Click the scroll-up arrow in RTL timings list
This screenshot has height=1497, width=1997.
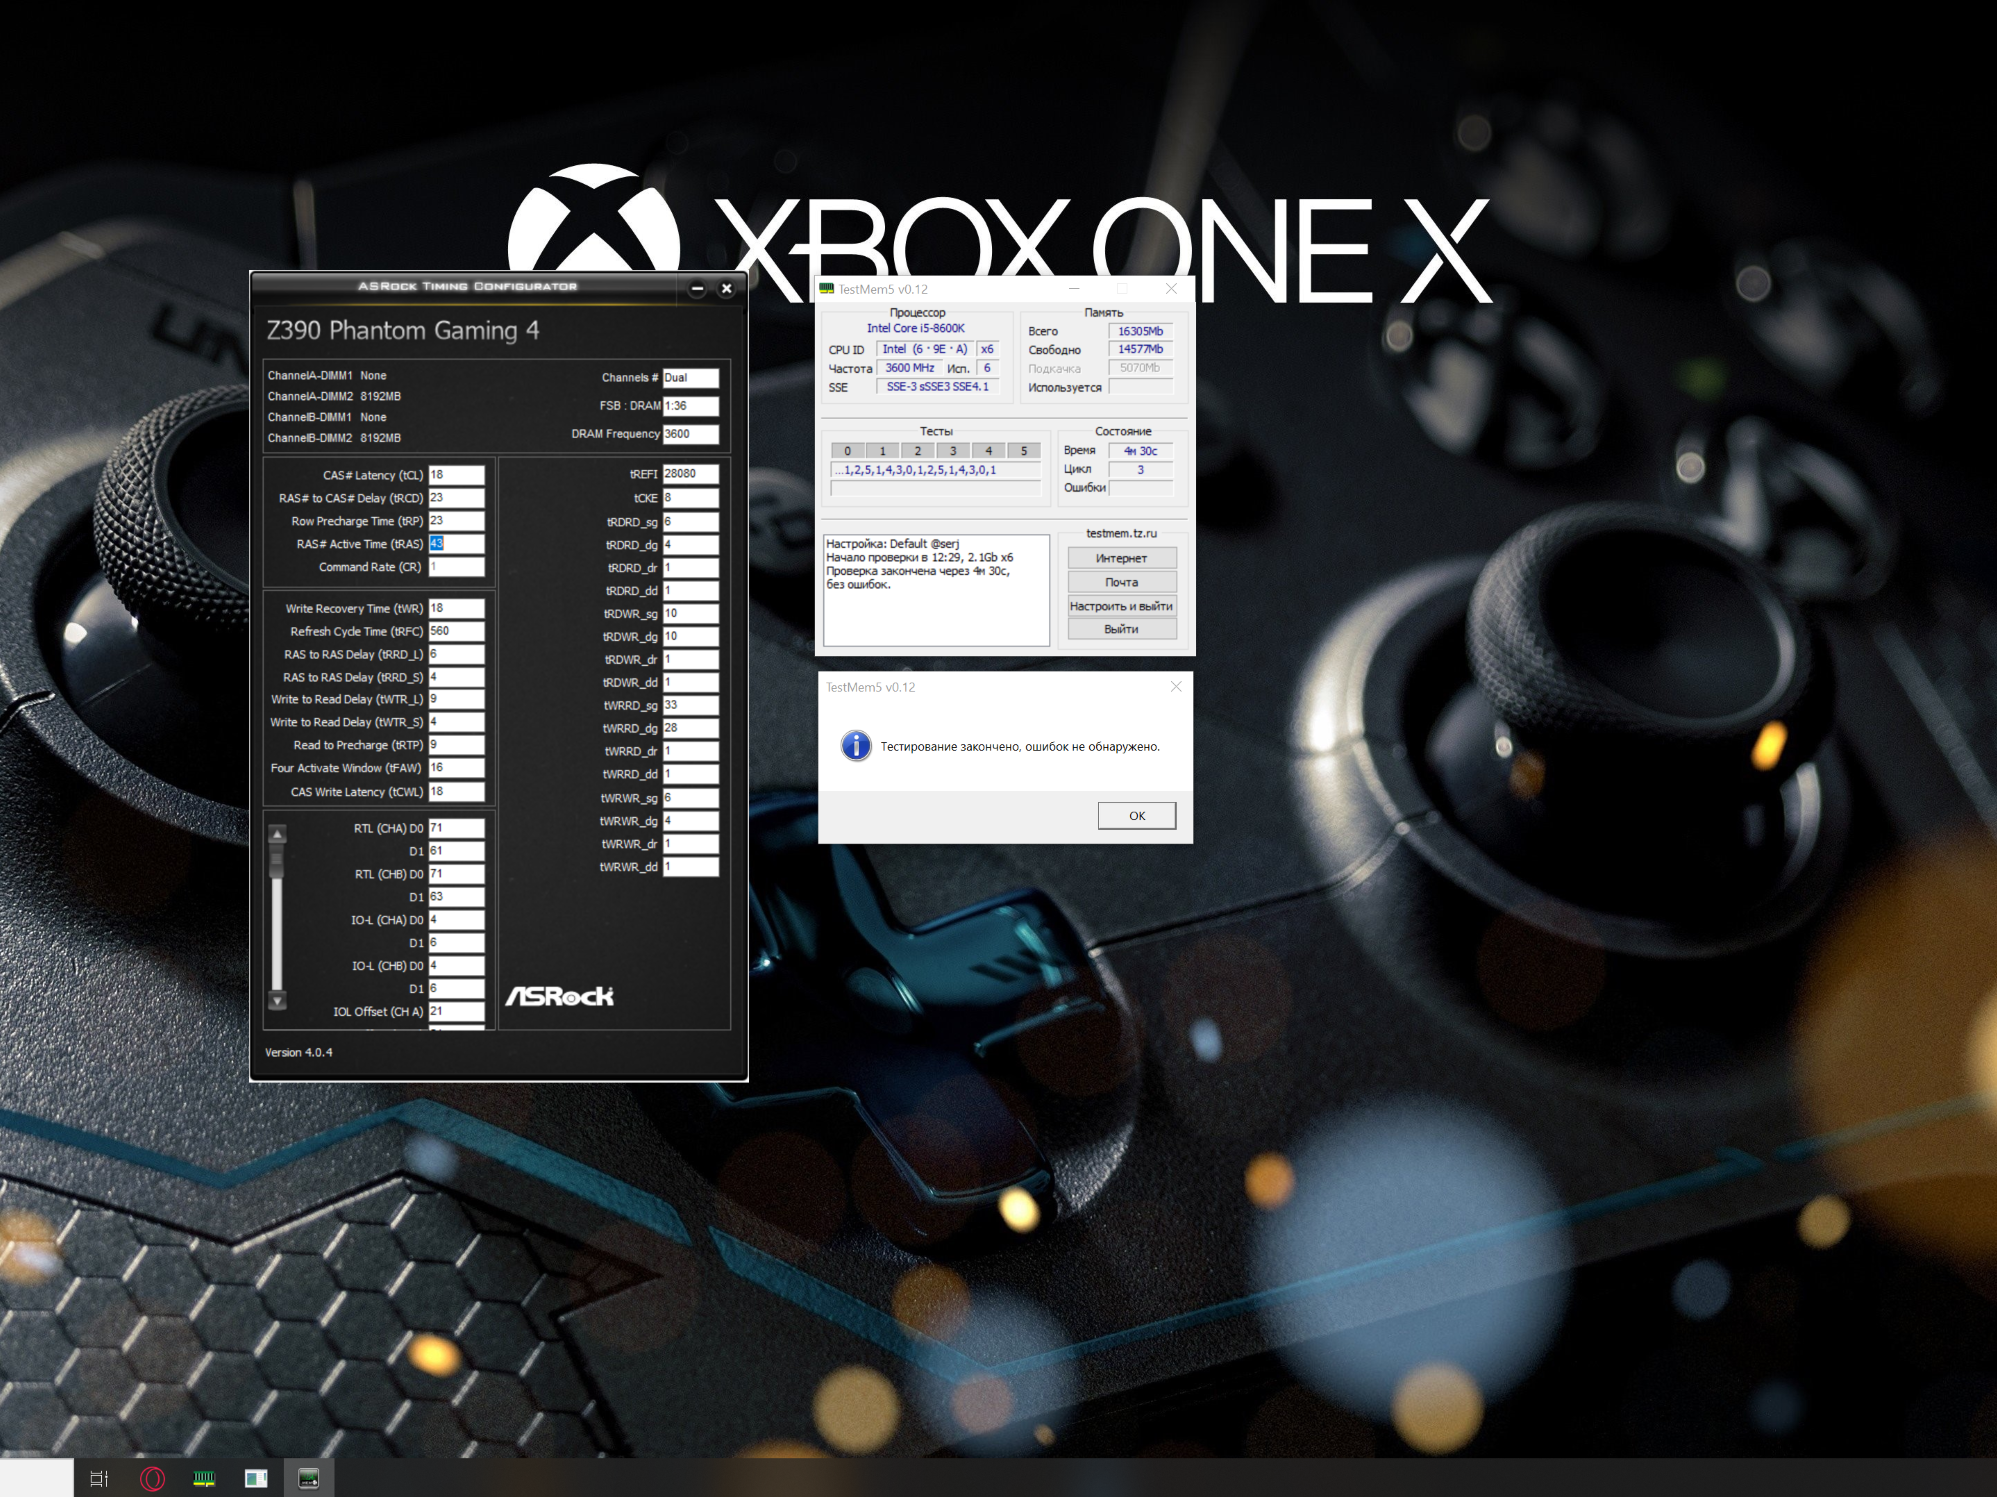click(278, 834)
